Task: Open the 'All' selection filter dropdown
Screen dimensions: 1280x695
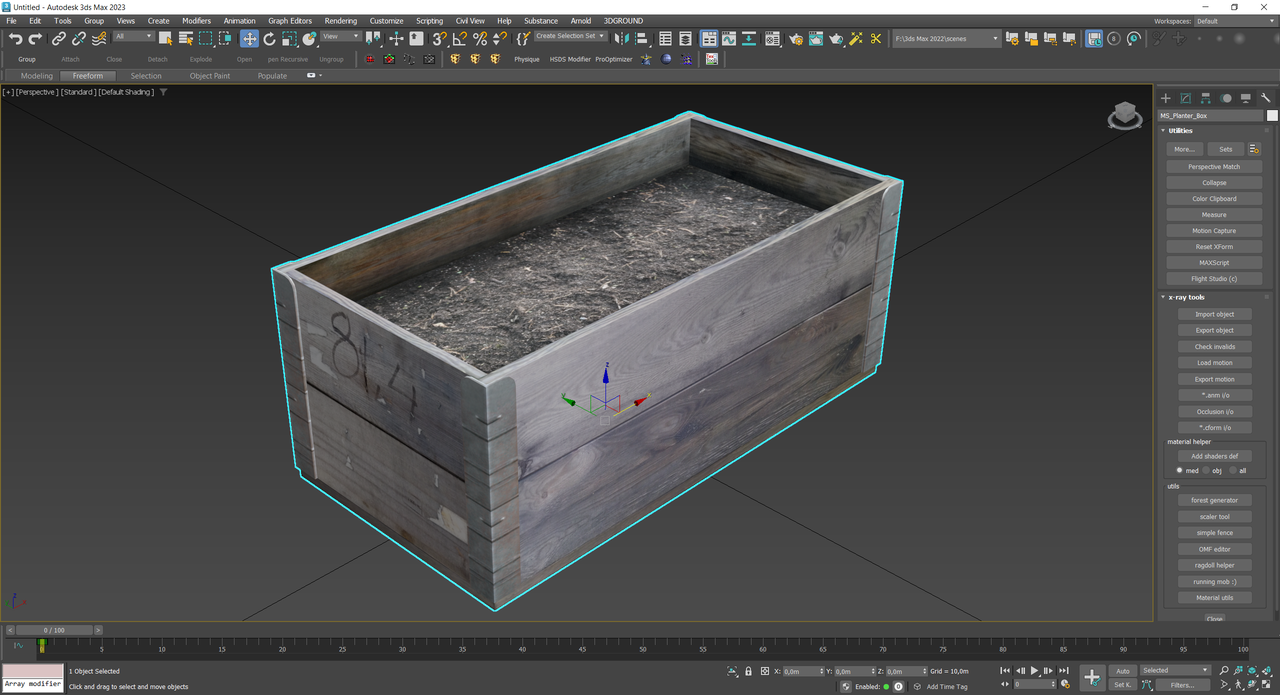Action: tap(133, 36)
